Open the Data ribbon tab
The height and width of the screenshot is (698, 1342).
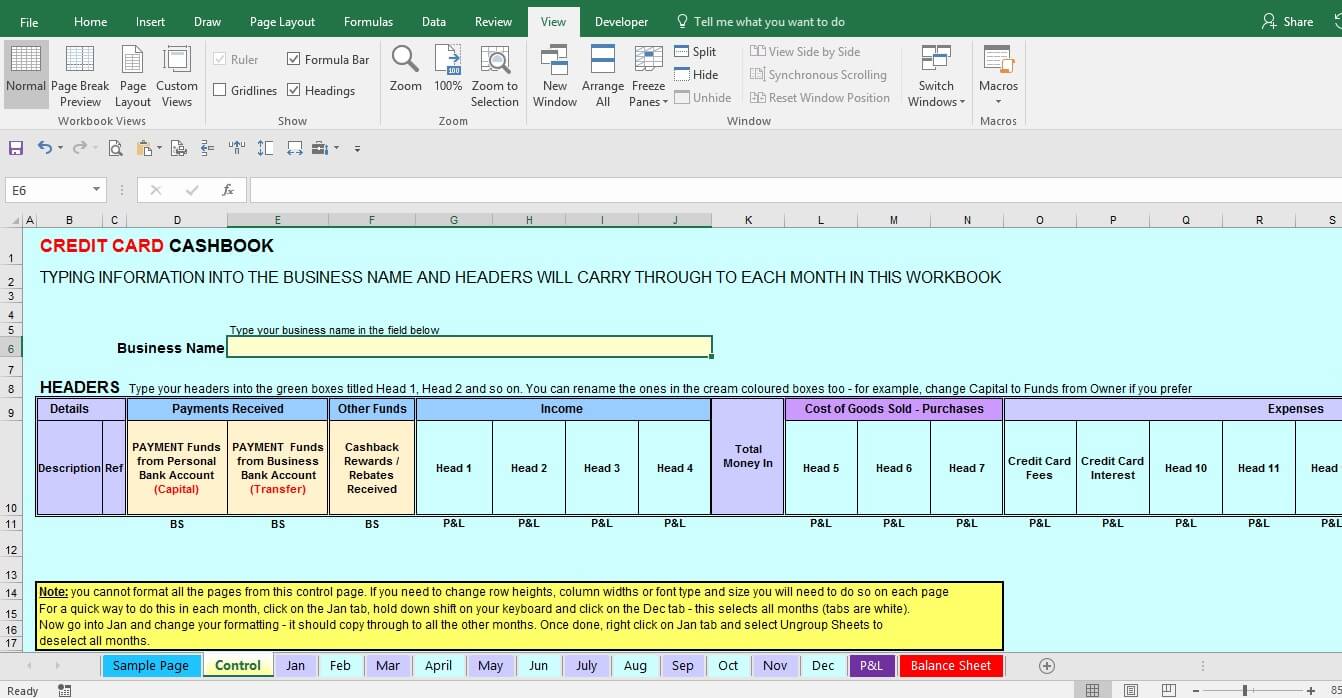434,21
